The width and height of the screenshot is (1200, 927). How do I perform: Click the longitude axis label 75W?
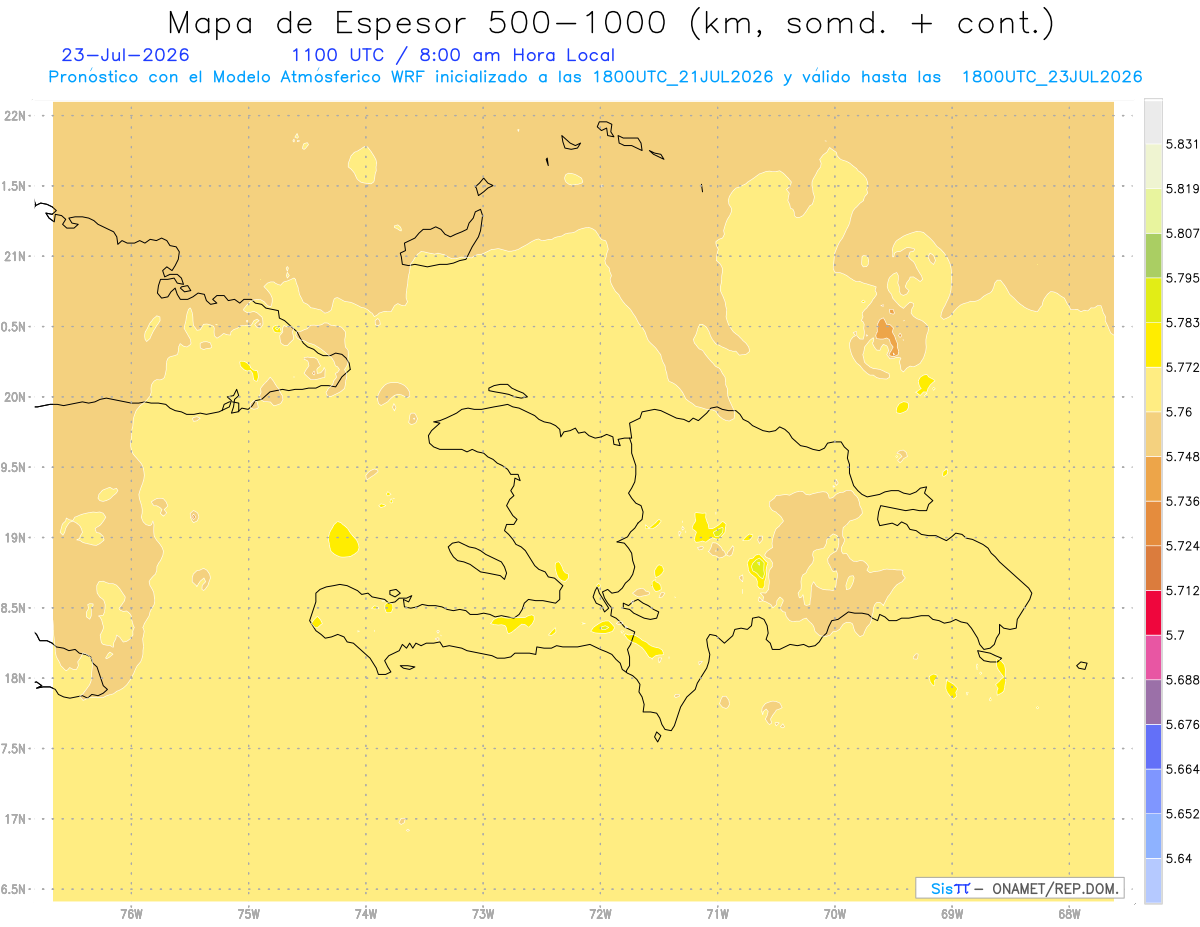tap(249, 914)
